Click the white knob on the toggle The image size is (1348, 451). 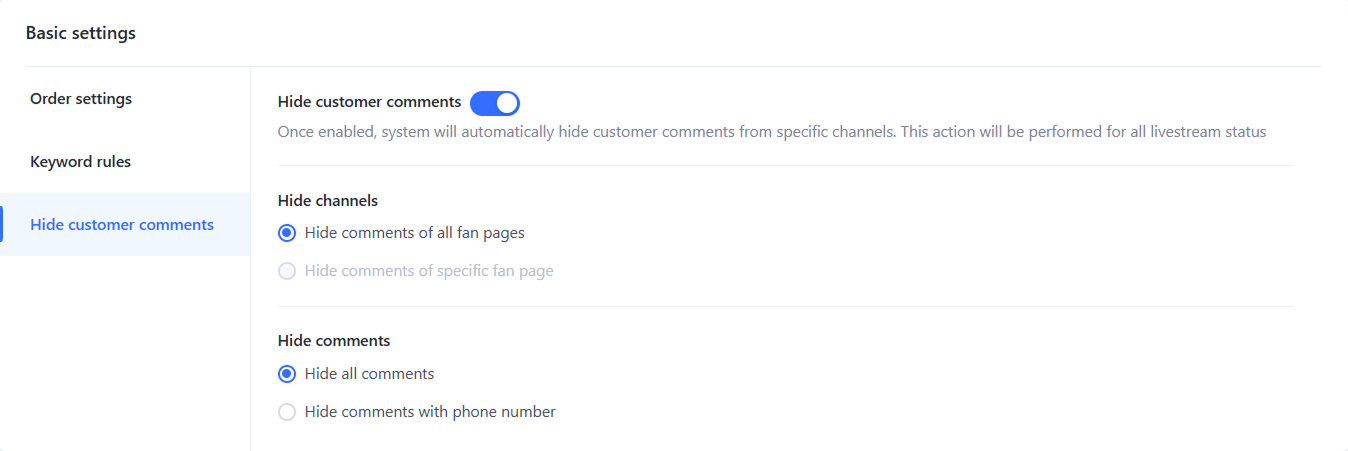click(x=507, y=102)
